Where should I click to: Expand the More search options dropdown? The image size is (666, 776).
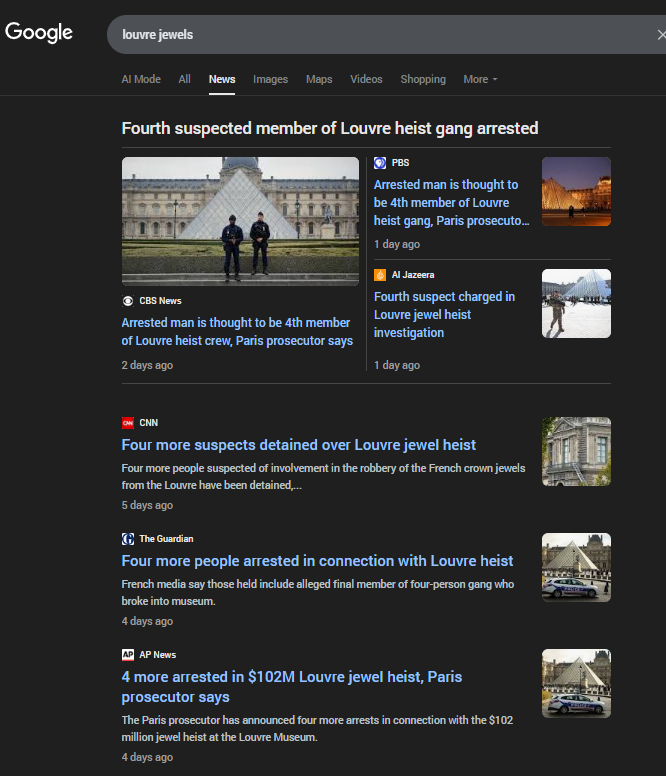[x=480, y=79]
